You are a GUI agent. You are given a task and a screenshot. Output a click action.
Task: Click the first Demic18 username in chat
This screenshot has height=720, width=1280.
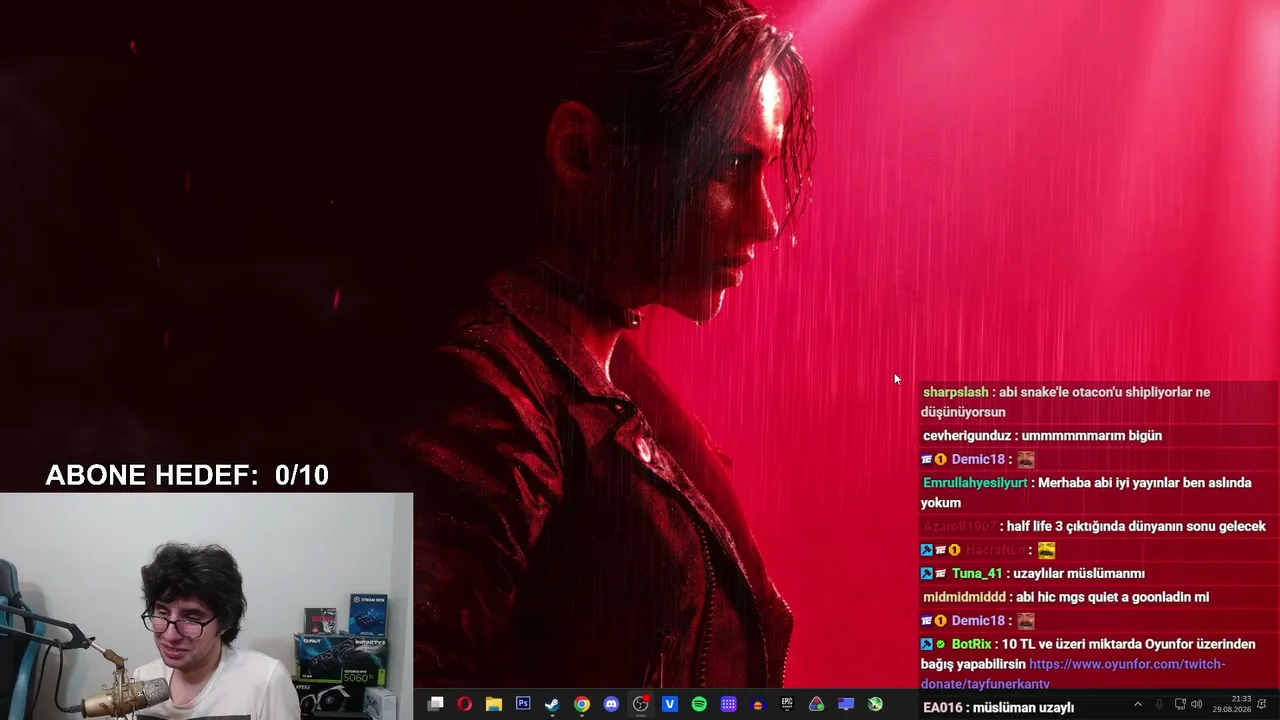point(978,459)
